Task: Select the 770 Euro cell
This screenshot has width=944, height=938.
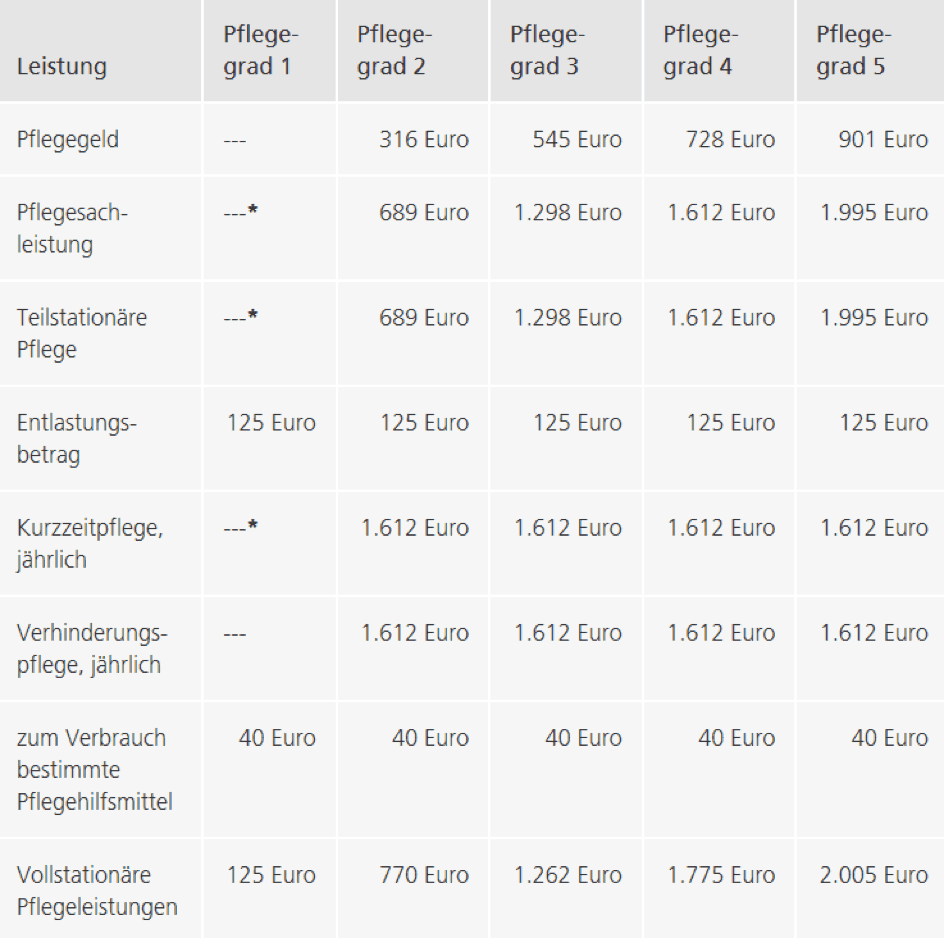Action: tap(424, 875)
